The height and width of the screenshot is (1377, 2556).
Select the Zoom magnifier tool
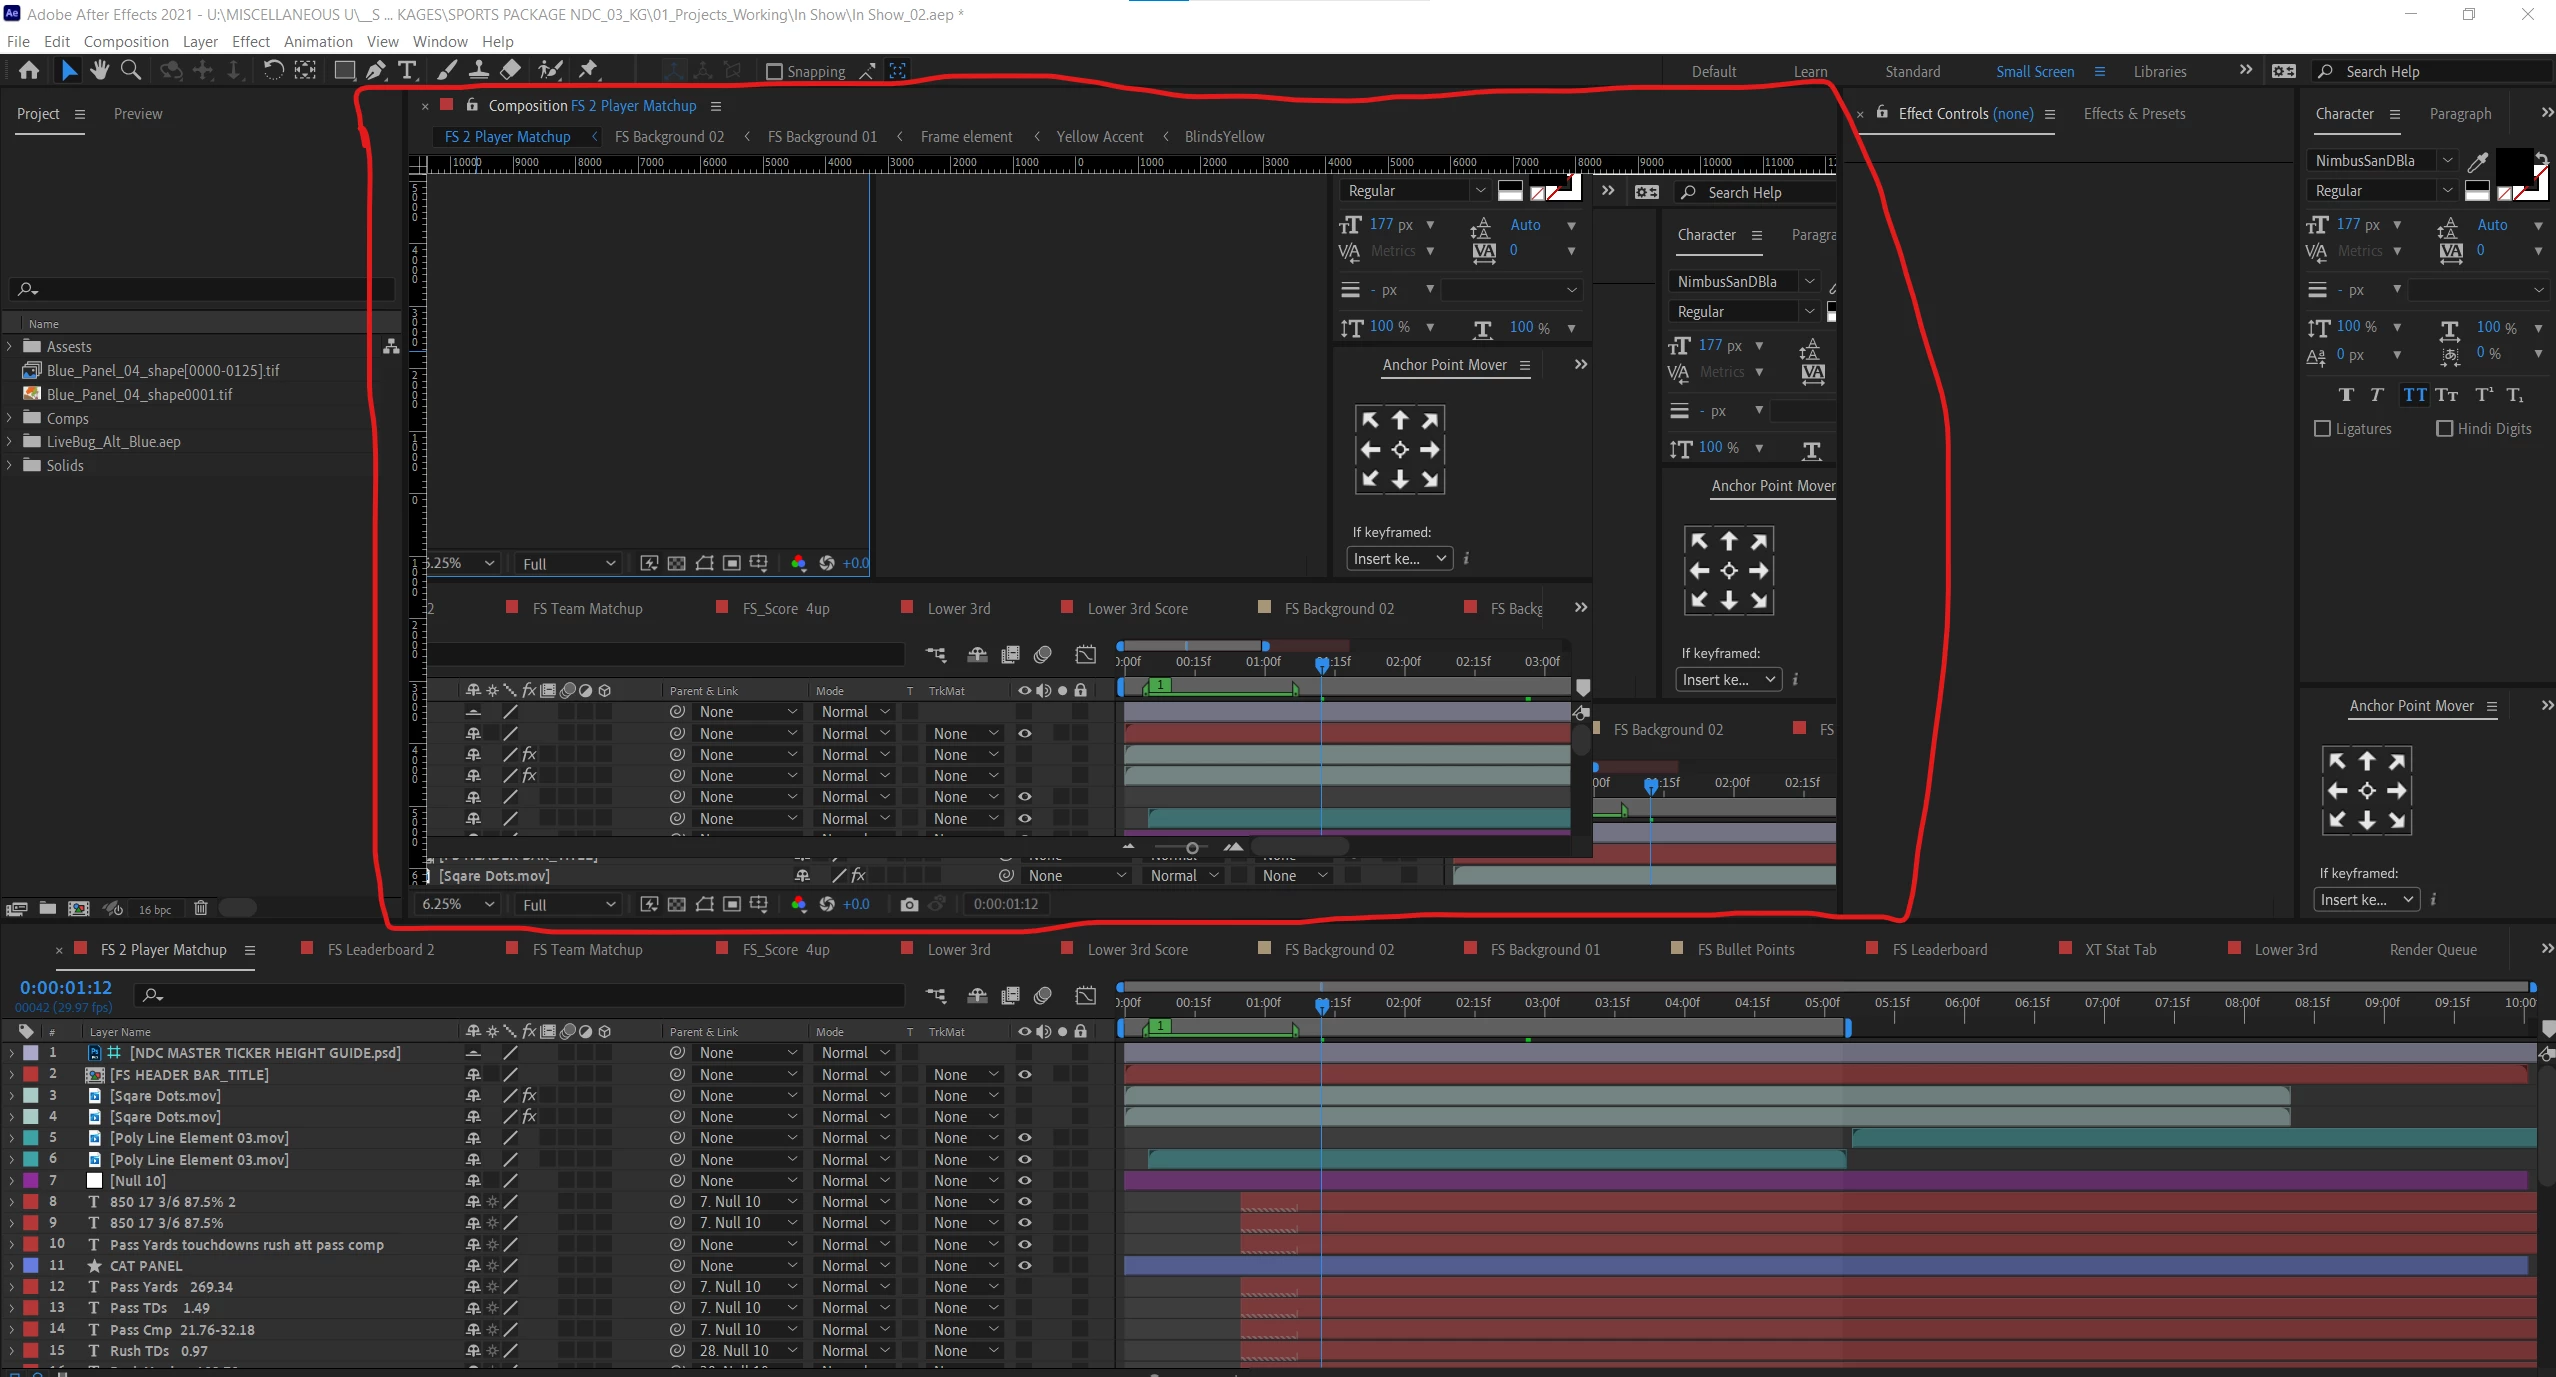(131, 70)
